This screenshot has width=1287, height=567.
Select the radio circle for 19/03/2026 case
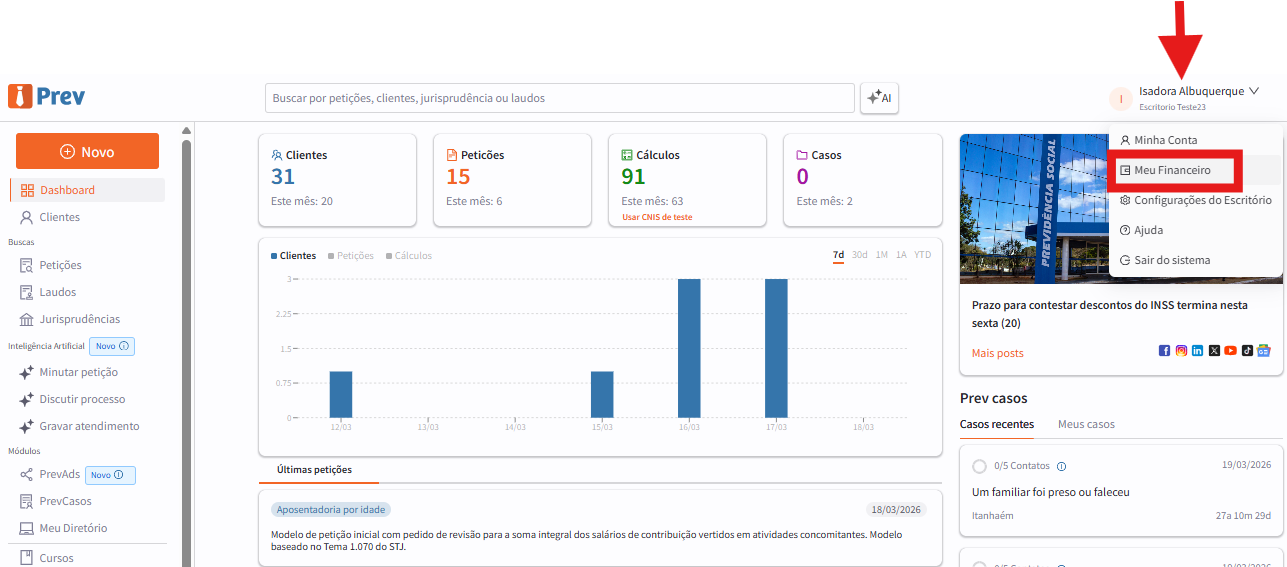979,466
